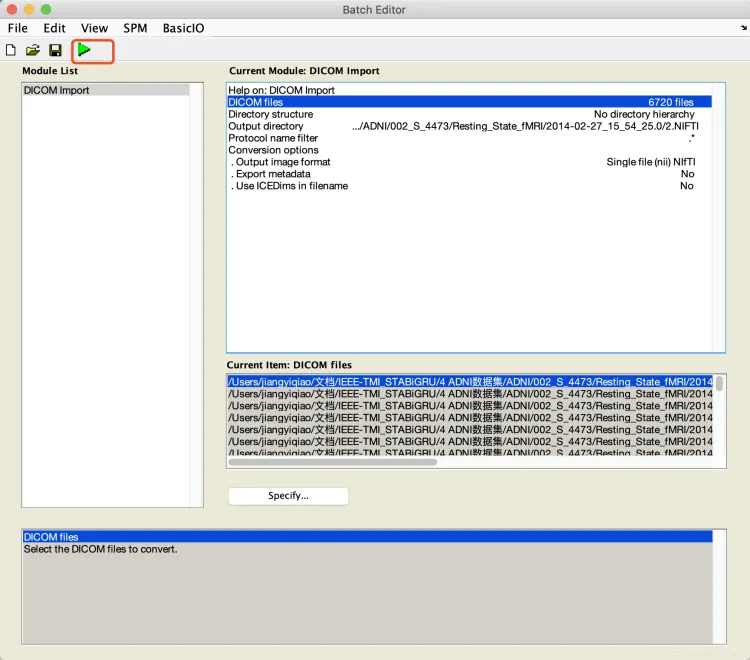Open the Edit menu
The image size is (750, 660).
click(x=54, y=28)
